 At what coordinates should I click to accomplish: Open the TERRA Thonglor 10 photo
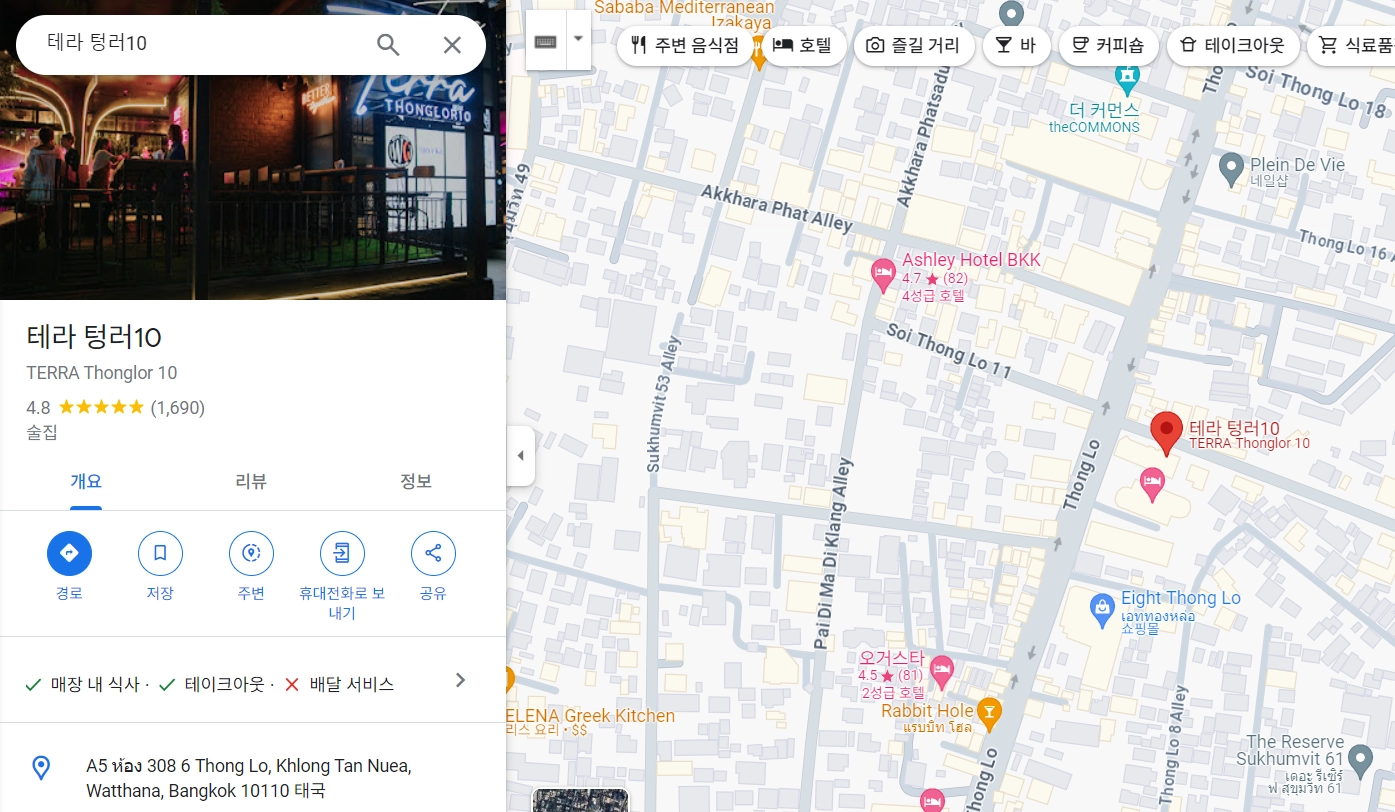(x=253, y=187)
